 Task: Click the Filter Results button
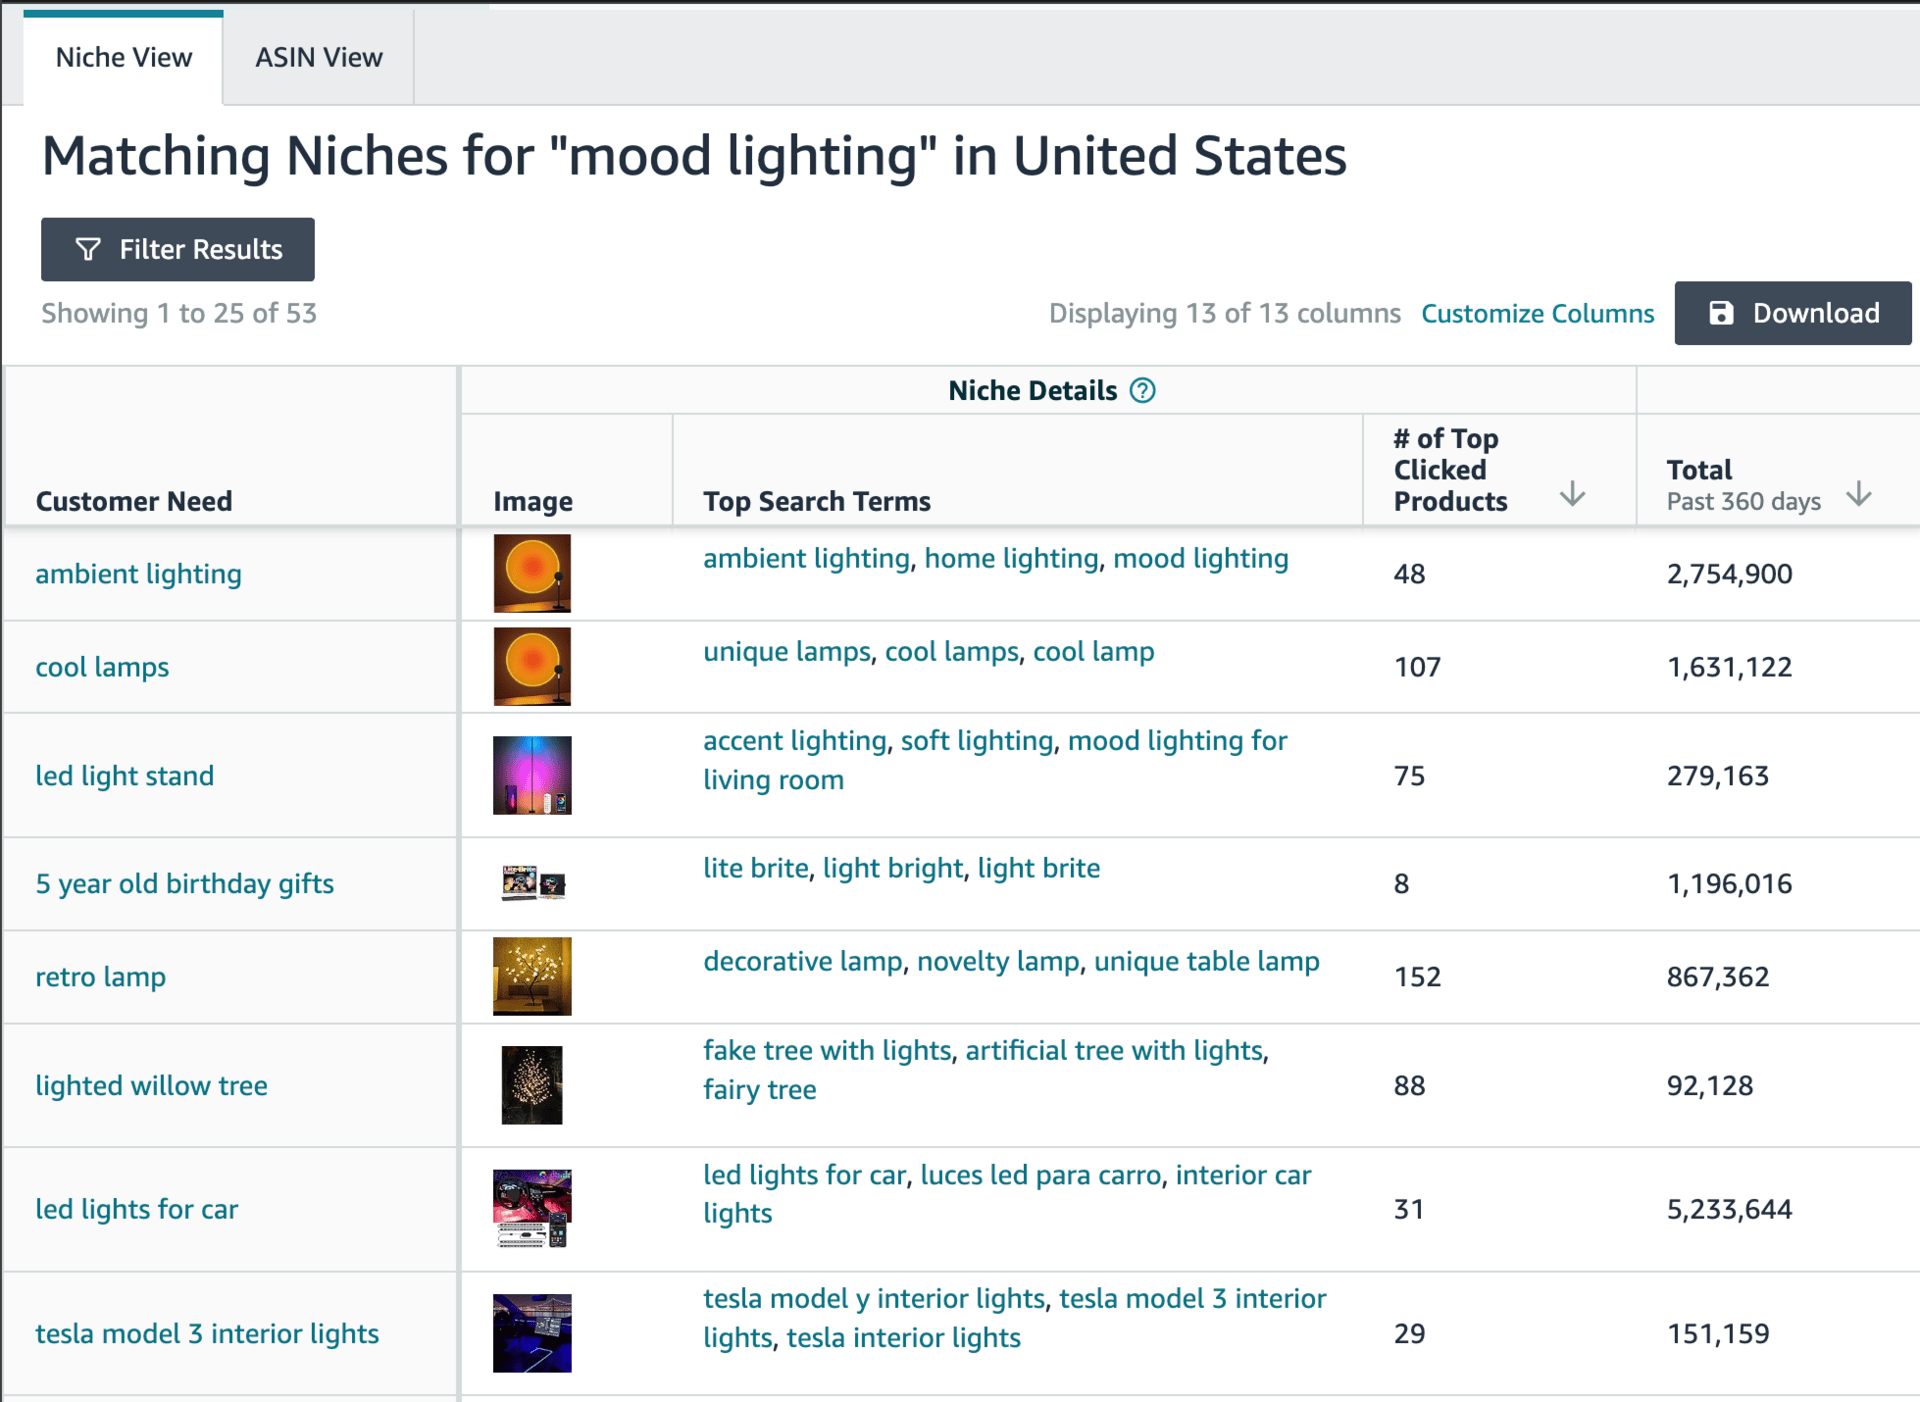coord(178,249)
